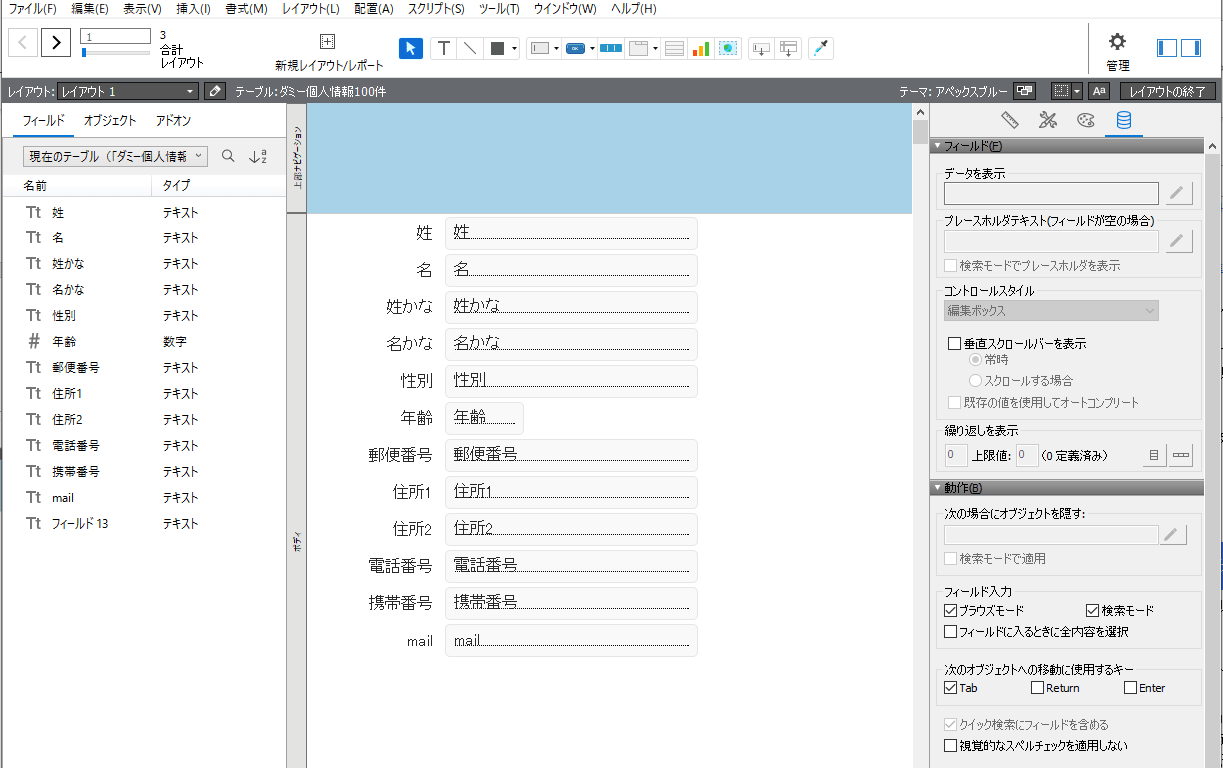Enable 視覚的なスペルチェックを適用しない checkbox
1223x768 pixels.
tap(950, 745)
